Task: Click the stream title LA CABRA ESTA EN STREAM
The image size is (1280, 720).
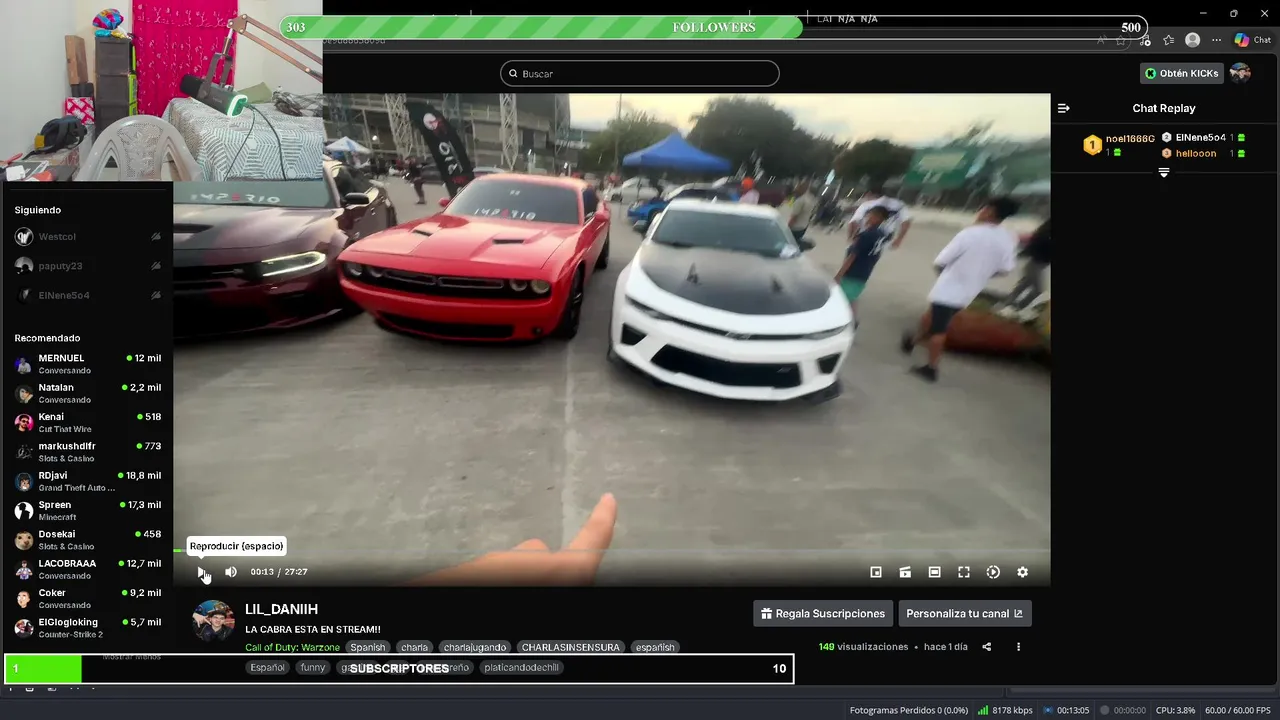Action: 313,629
